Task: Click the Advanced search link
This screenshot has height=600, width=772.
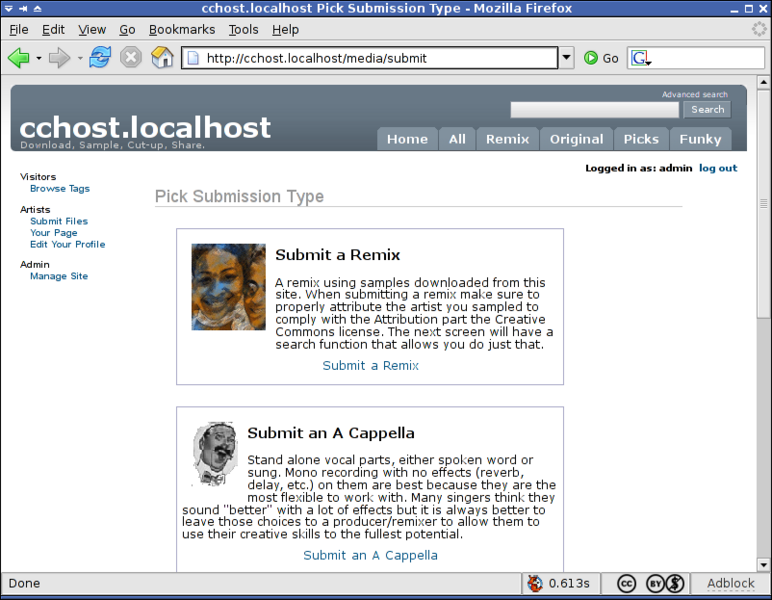Action: (695, 94)
